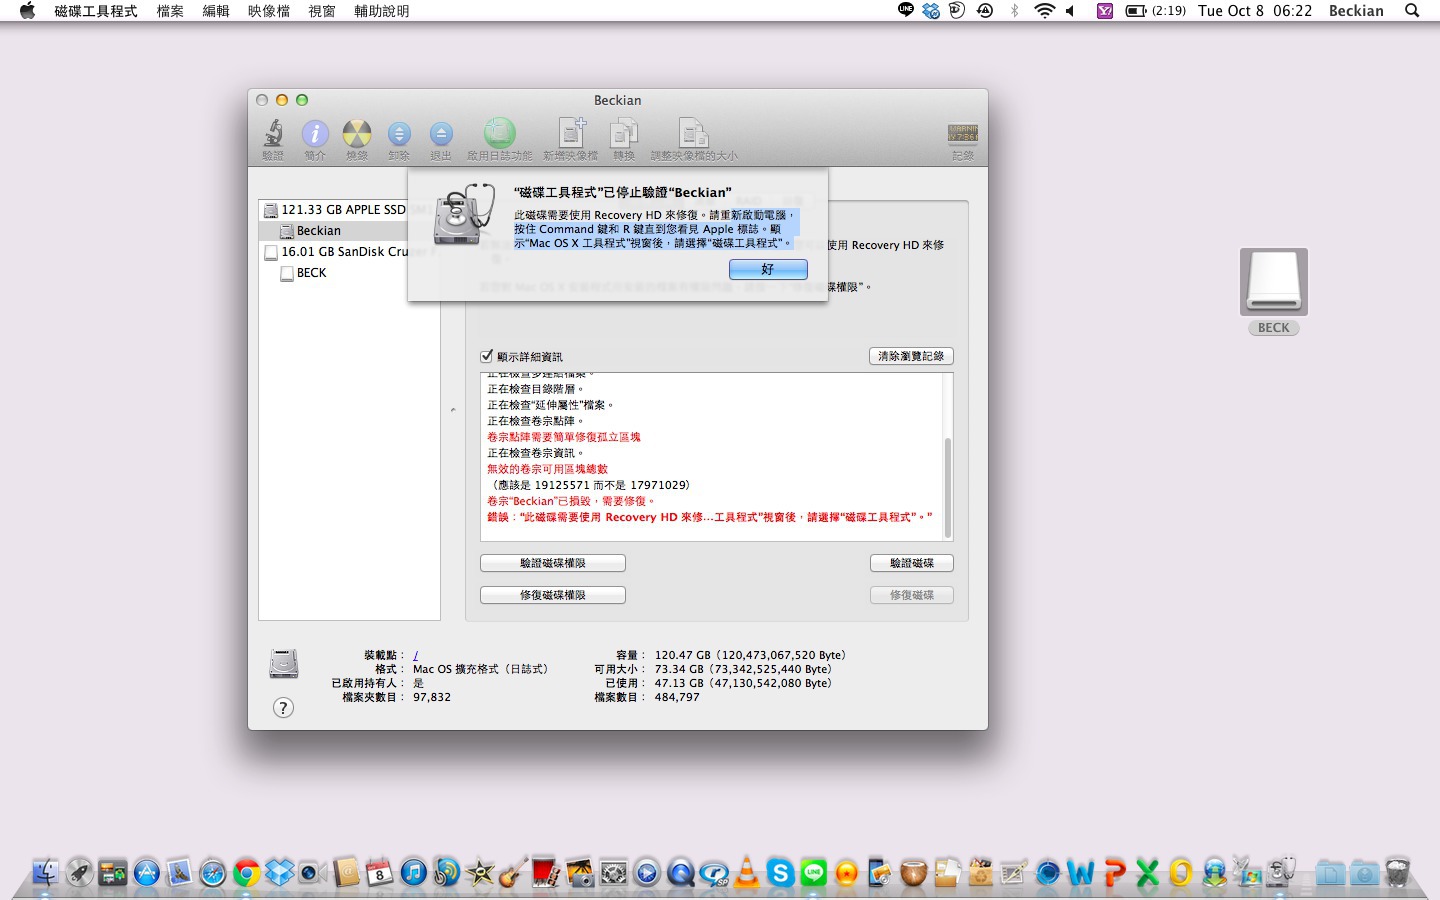Click the file count value 484,797
1440x900 pixels.
pyautogui.click(x=677, y=697)
